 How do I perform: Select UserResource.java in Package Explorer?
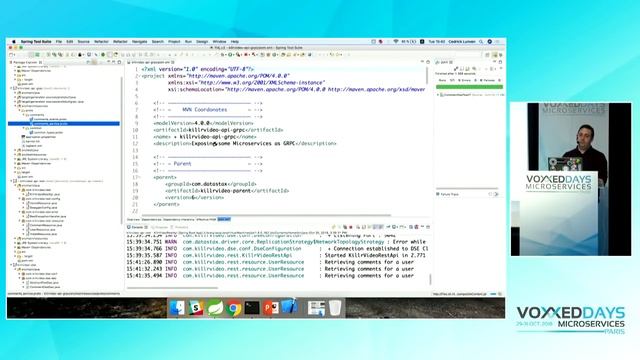tap(44, 229)
